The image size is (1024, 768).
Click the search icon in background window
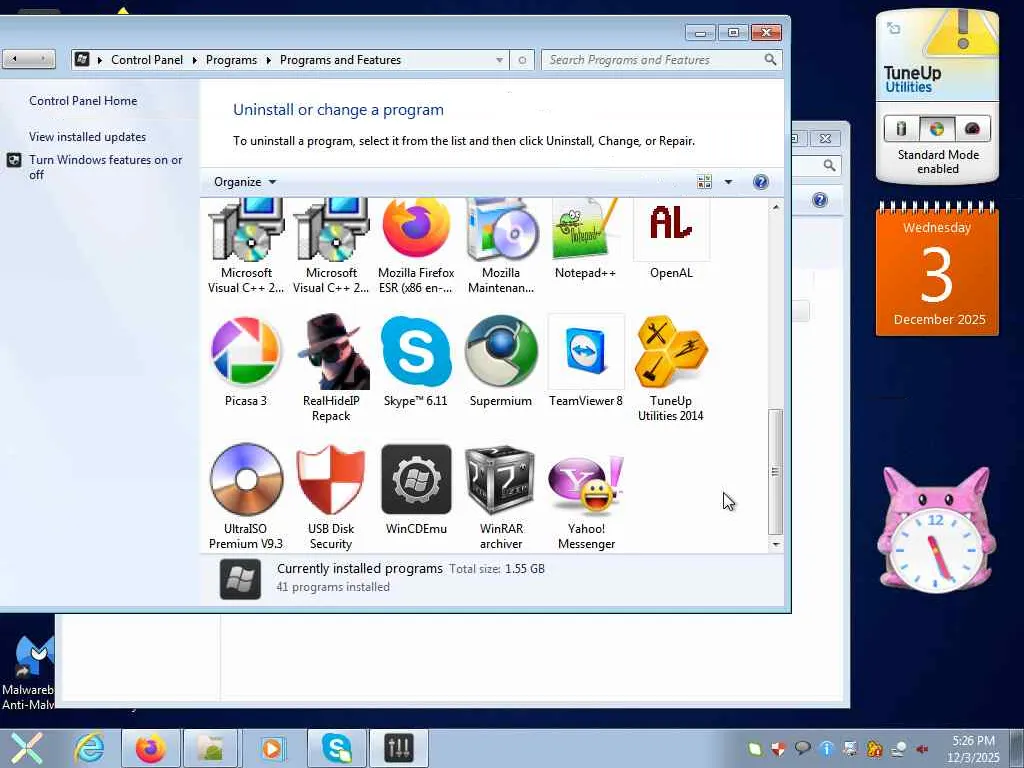(829, 165)
